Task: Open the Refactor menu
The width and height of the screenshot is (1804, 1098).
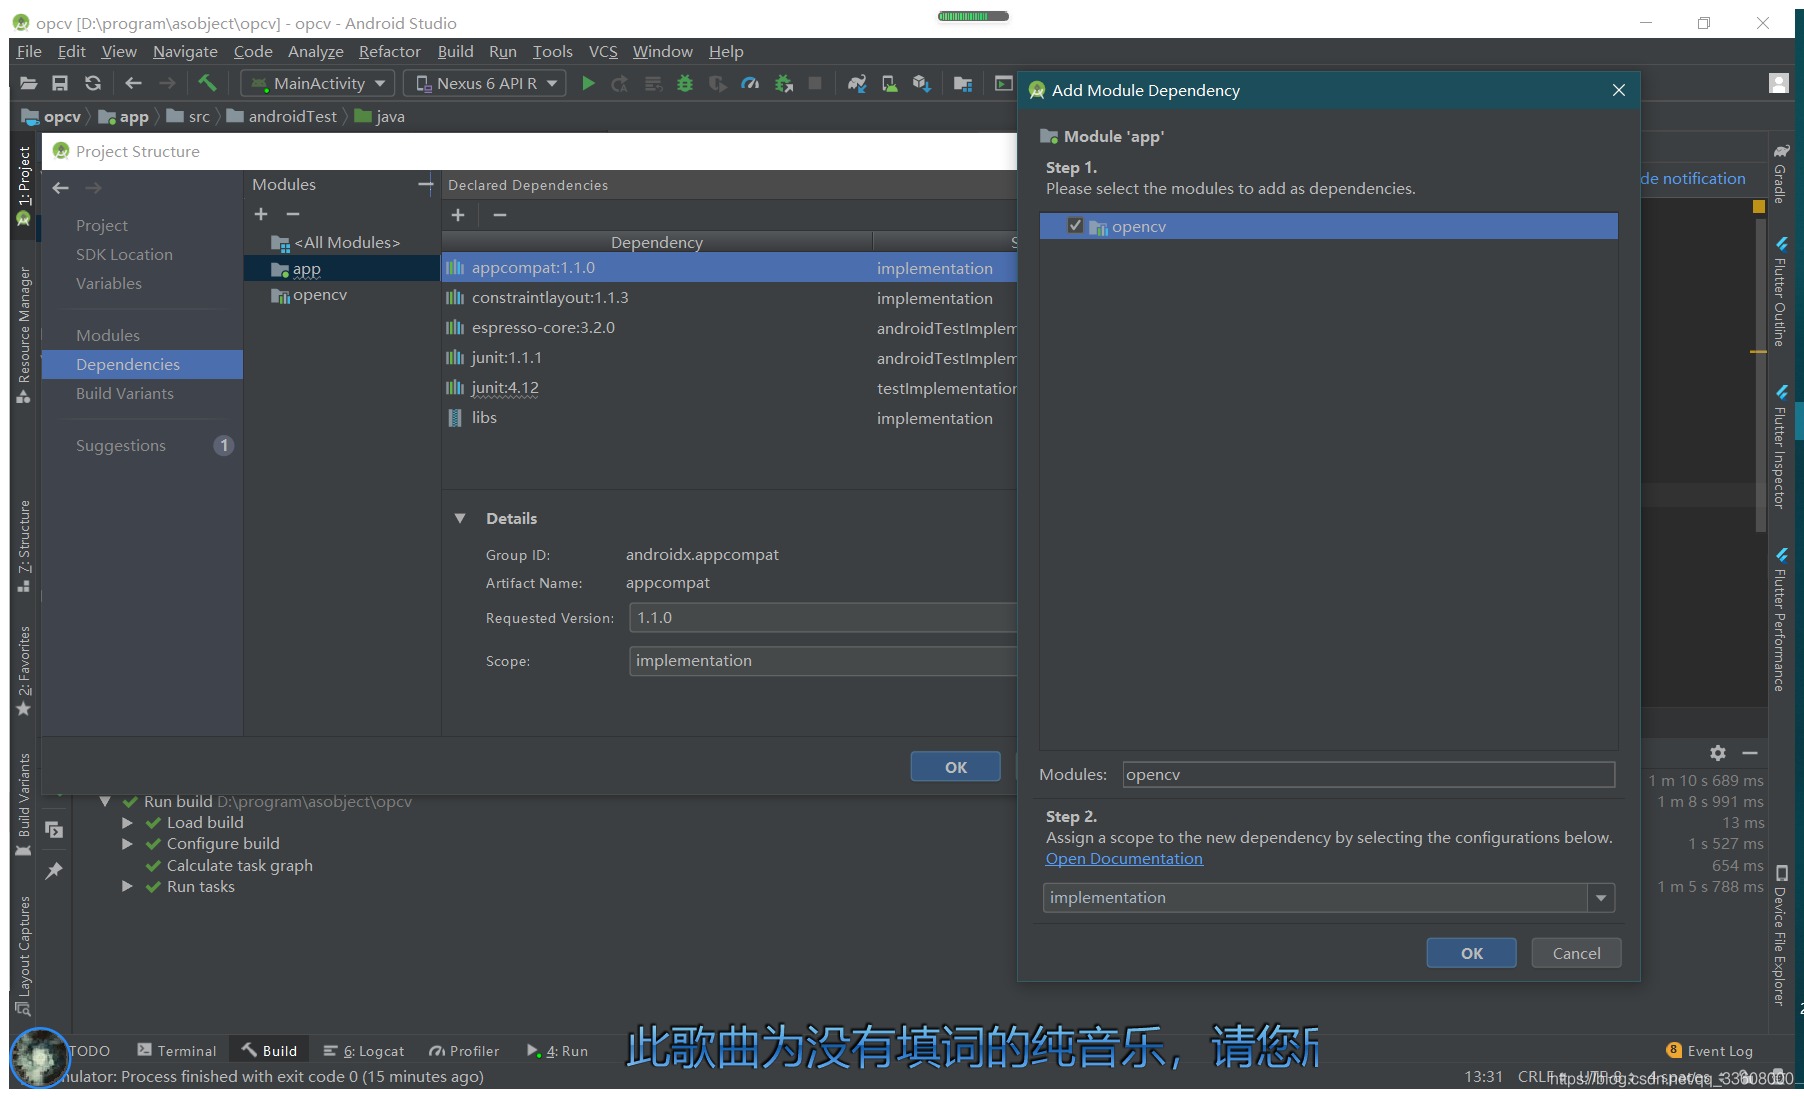Action: (x=390, y=52)
